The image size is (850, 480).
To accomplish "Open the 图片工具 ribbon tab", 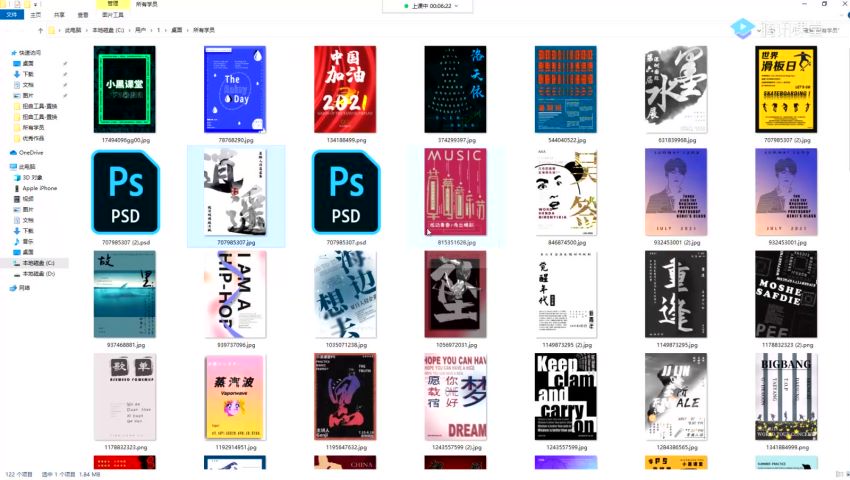I will pos(113,15).
